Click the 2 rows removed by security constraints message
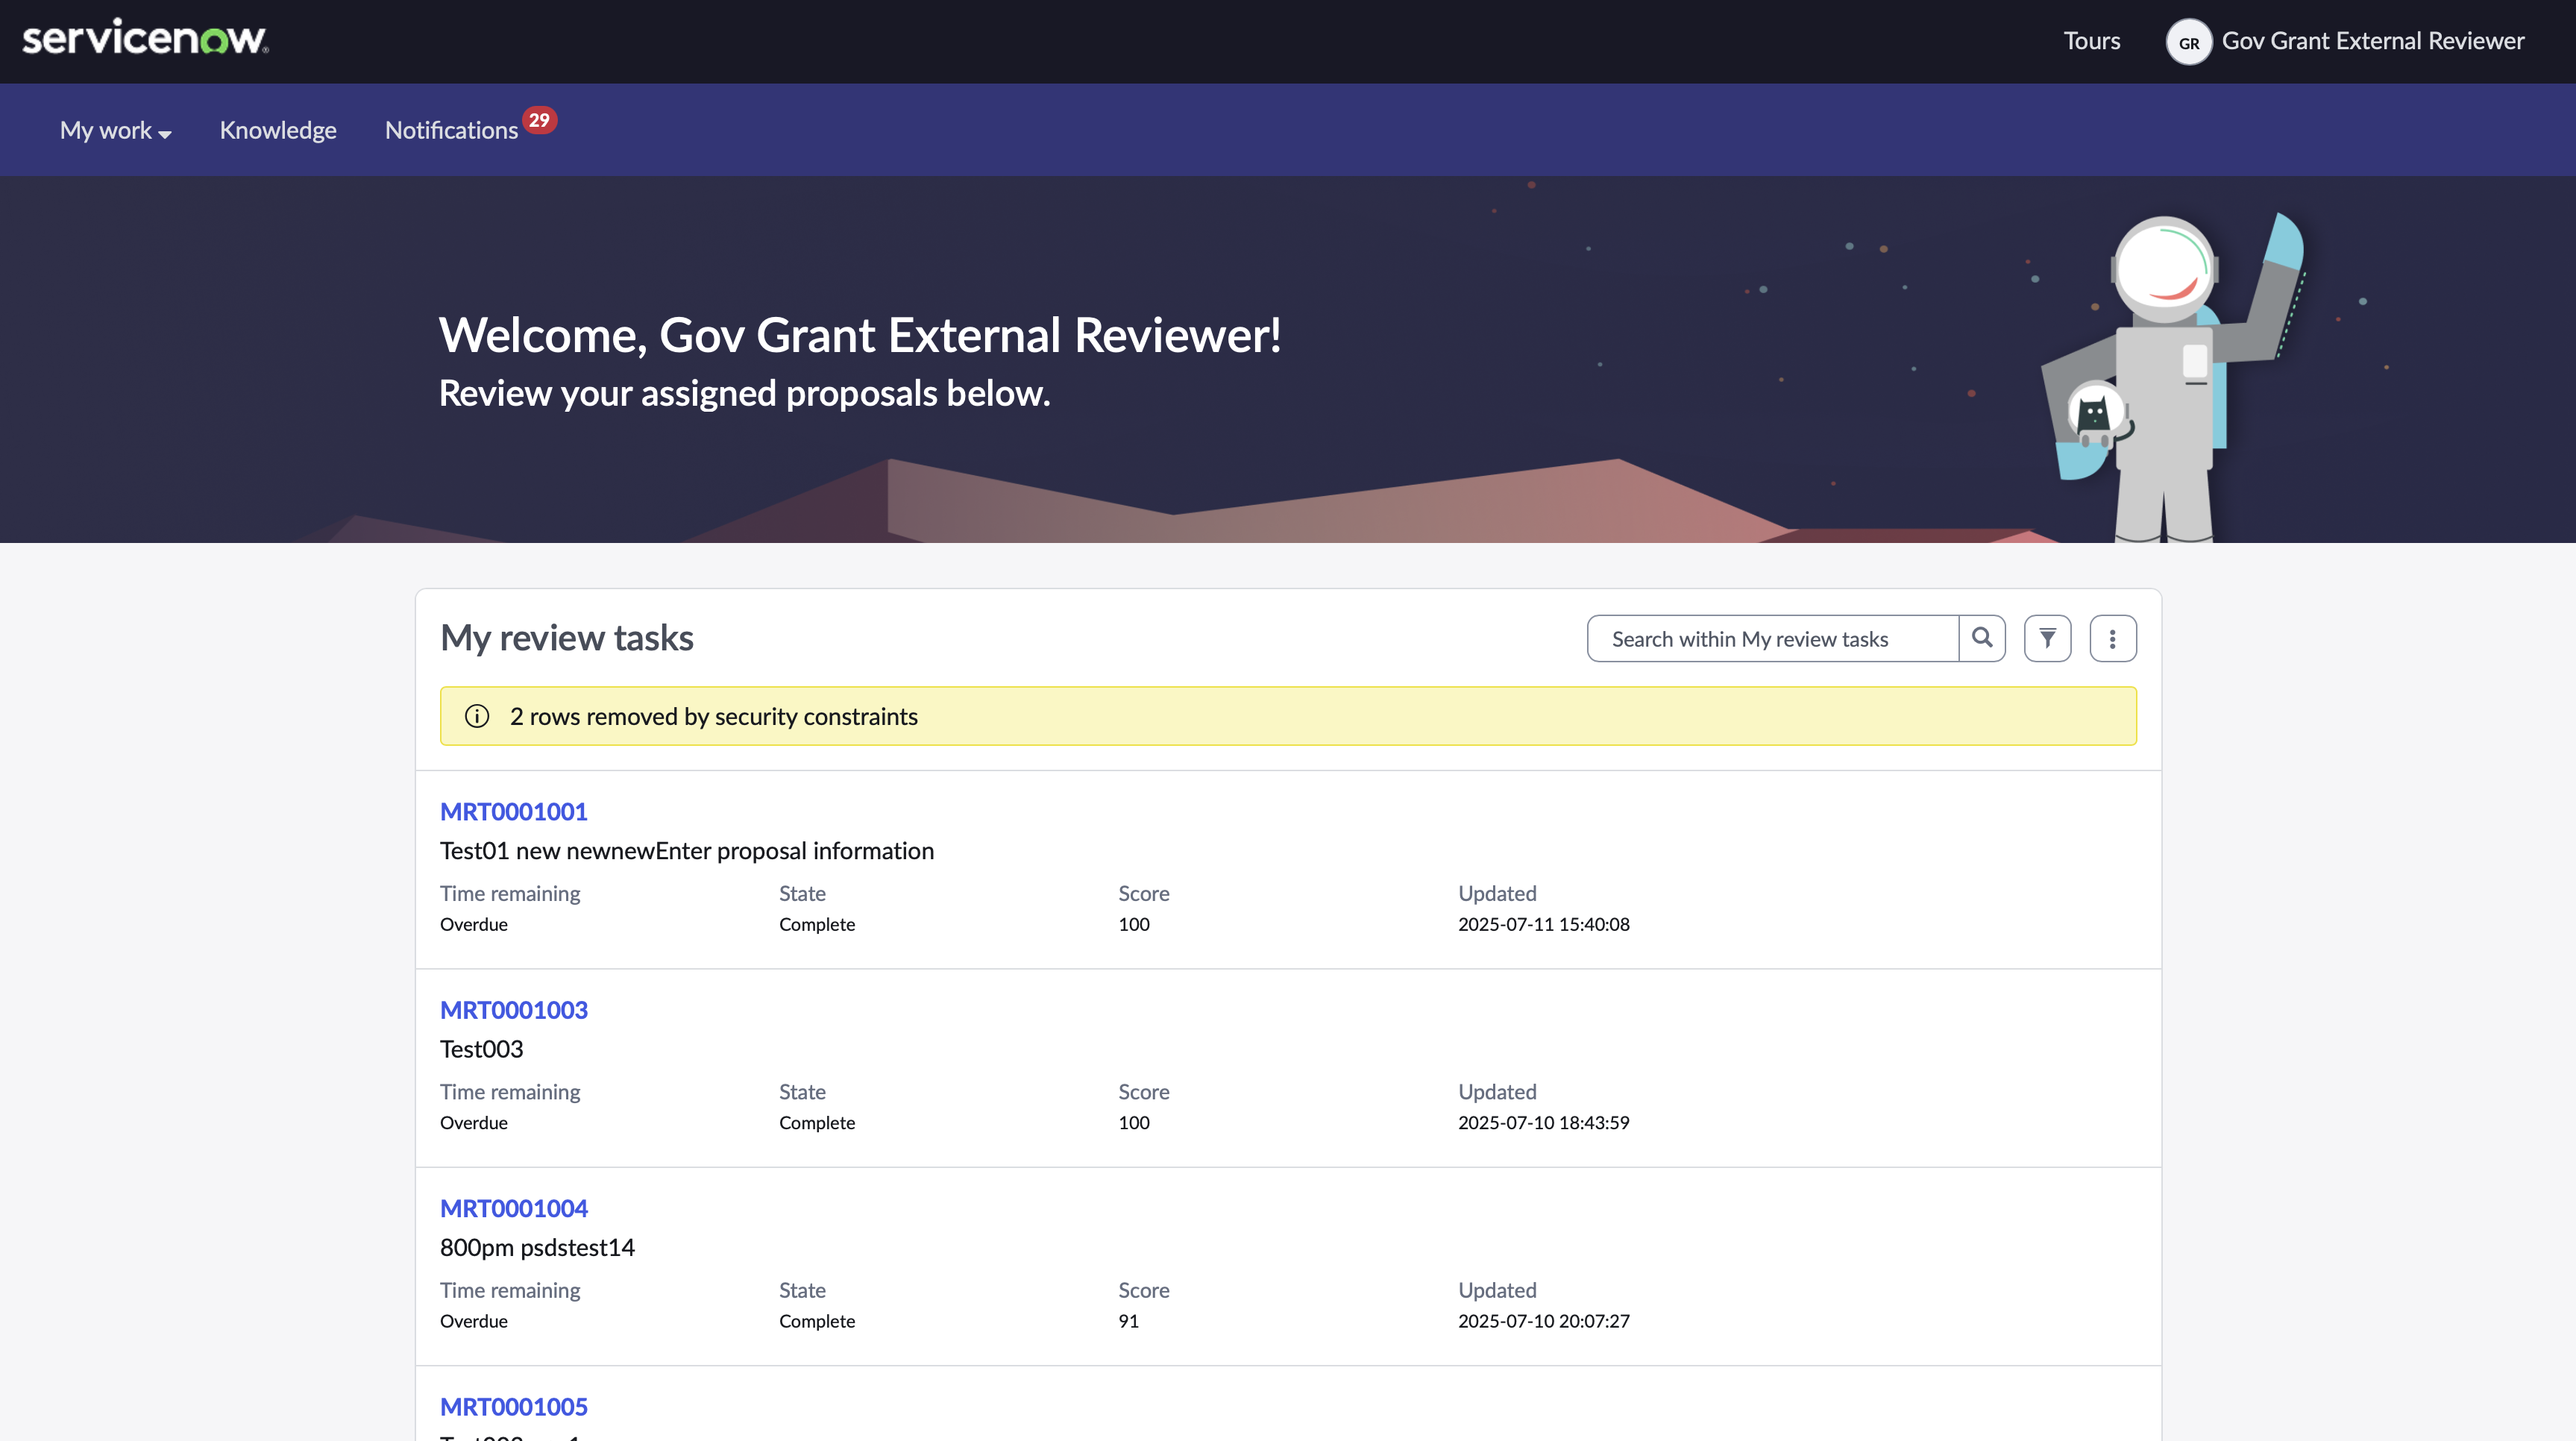2576x1441 pixels. point(714,716)
